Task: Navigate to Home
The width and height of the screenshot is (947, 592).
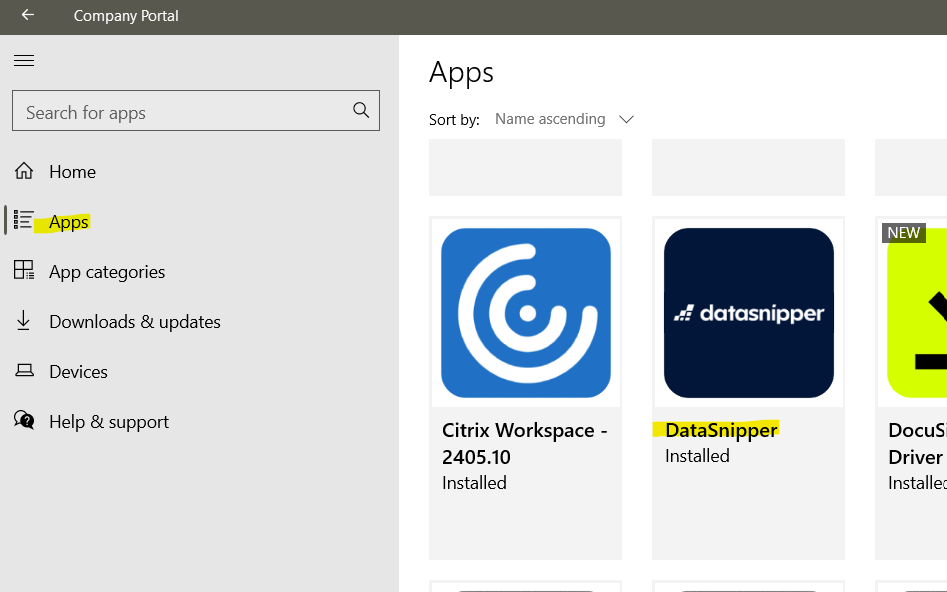Action: 72,172
